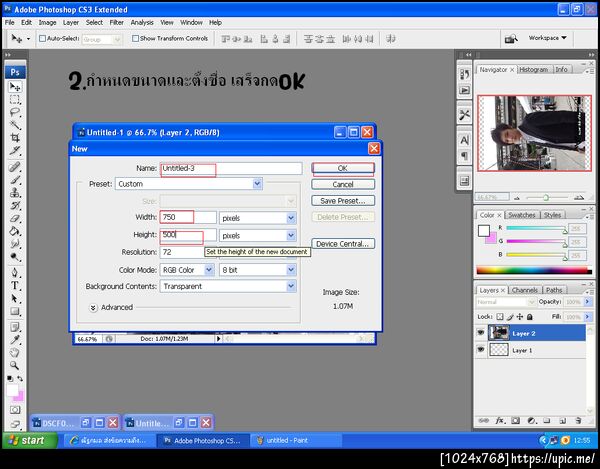
Task: Select the Magic Wand tool
Action: 15,125
